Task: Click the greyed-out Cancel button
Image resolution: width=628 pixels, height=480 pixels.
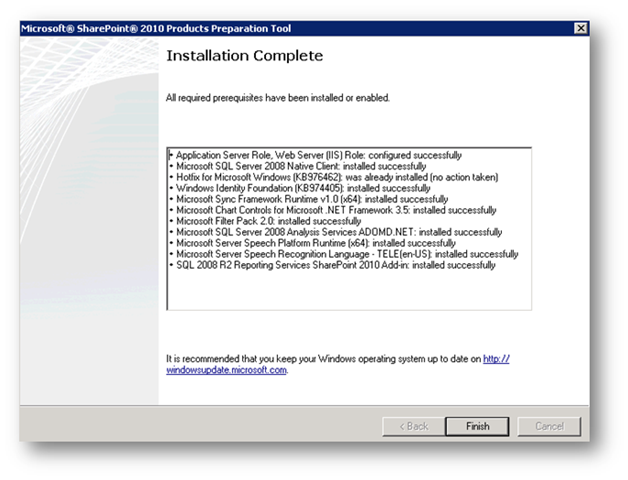Action: coord(549,426)
